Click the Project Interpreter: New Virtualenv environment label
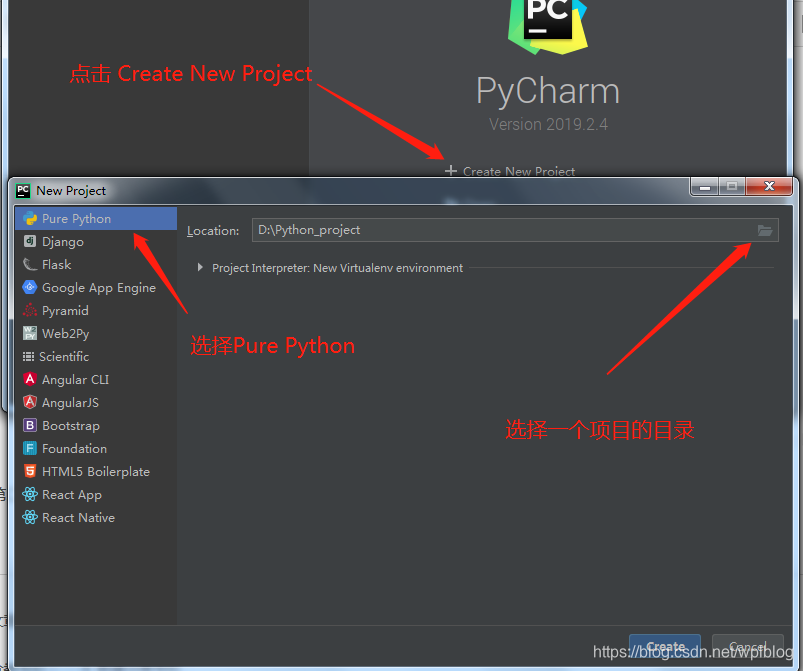 337,268
